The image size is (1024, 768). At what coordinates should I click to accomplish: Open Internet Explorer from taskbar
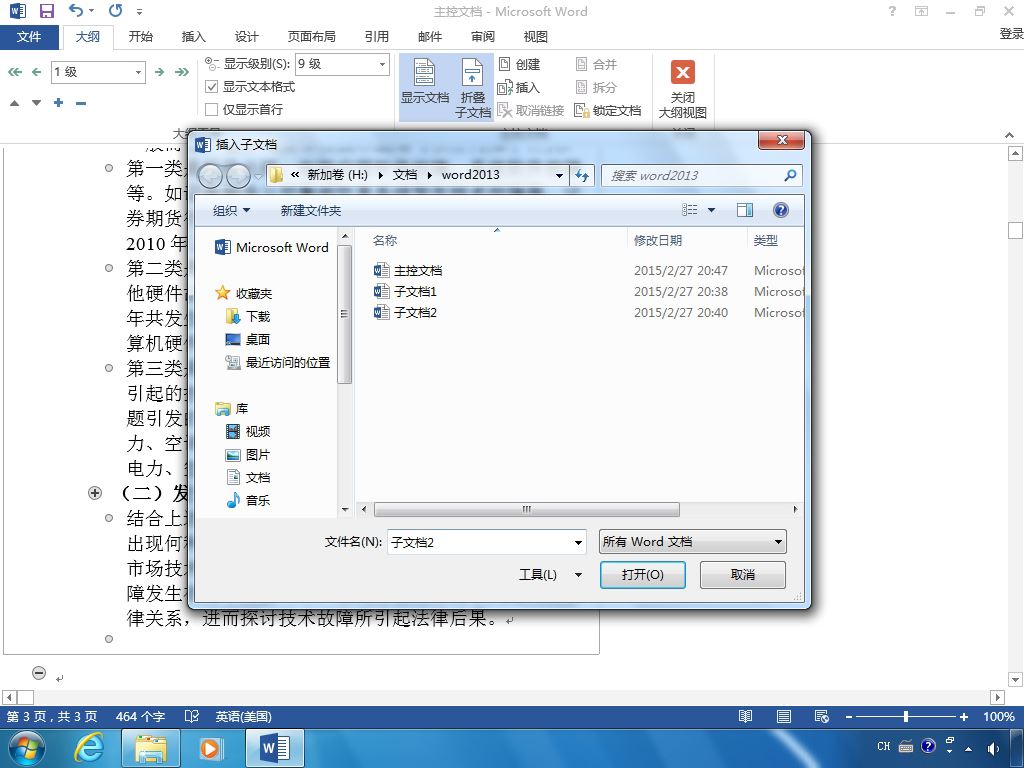[89, 747]
